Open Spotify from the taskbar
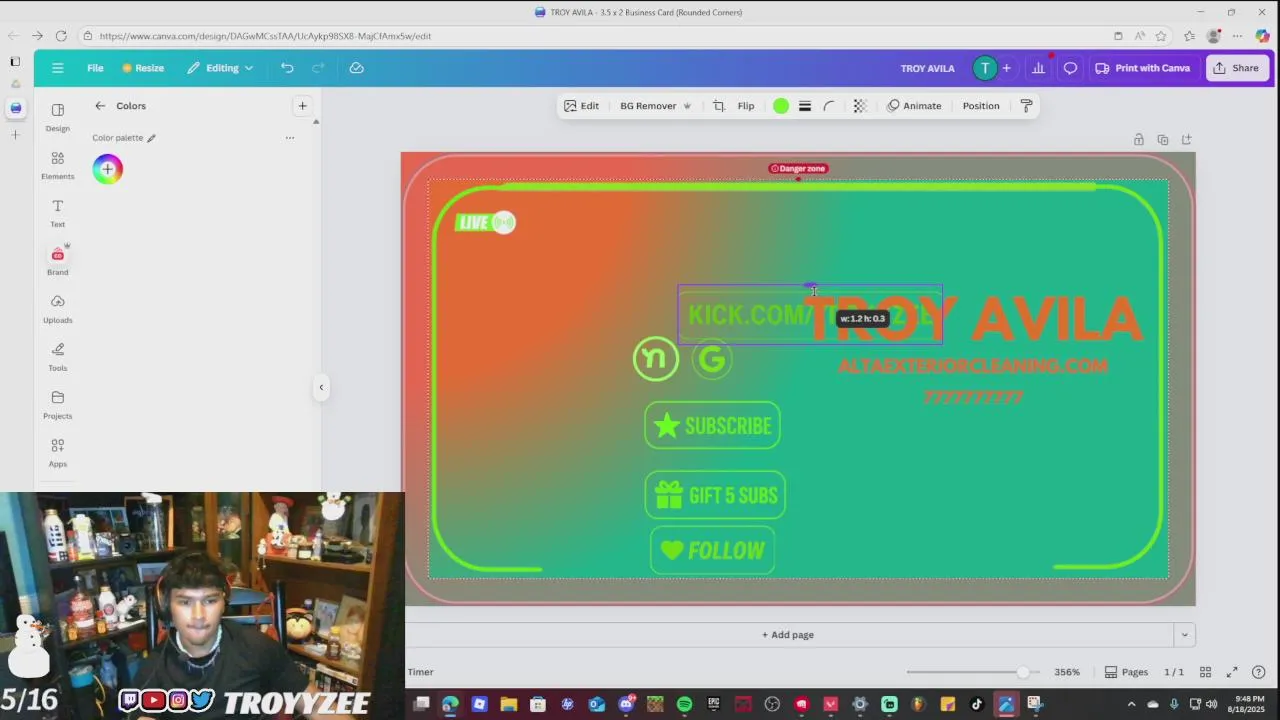 click(x=684, y=704)
